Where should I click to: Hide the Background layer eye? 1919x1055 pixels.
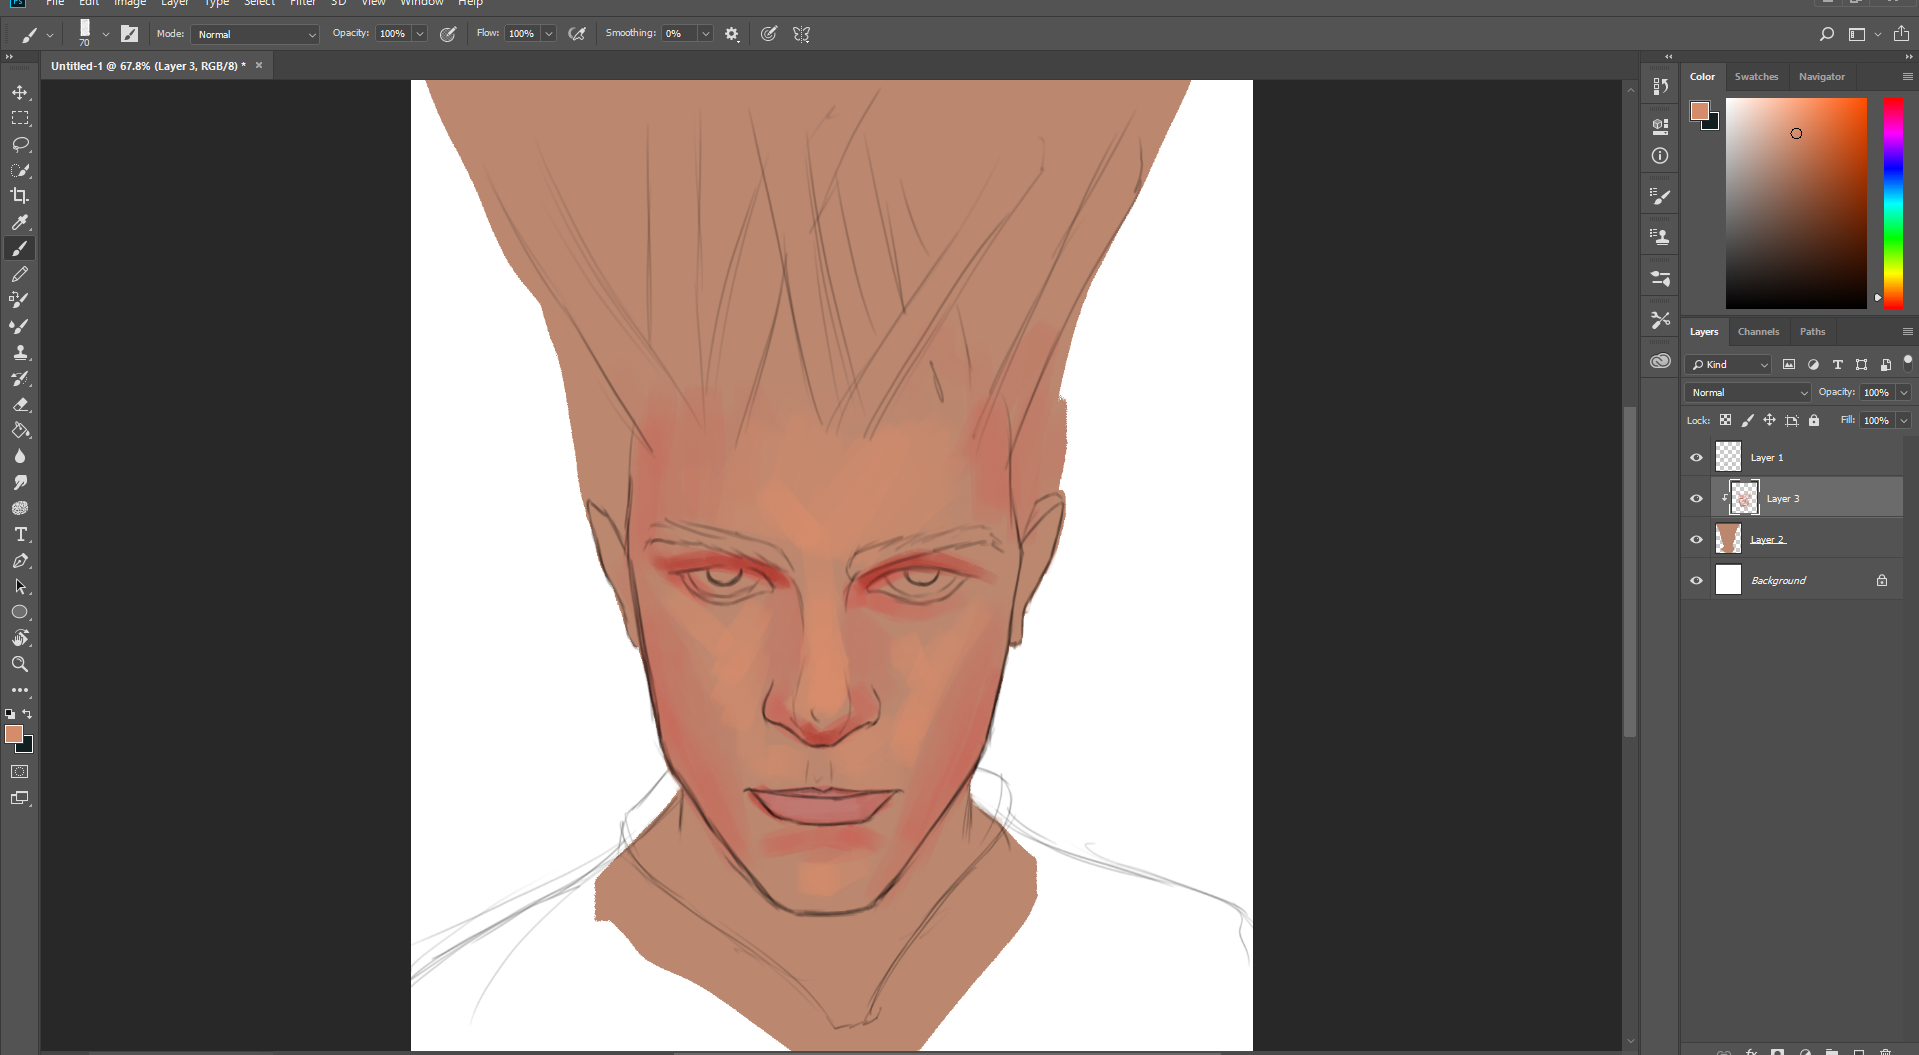[x=1696, y=581]
